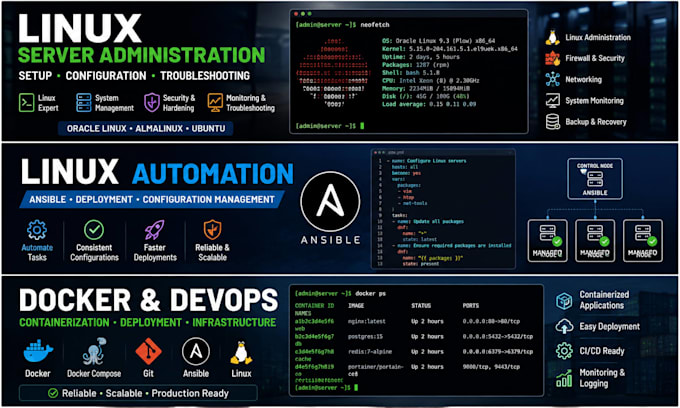The width and height of the screenshot is (680, 408).
Task: Click "CONFIGURATION MANAGEMENT" in the blue banner
Action: [x=209, y=199]
